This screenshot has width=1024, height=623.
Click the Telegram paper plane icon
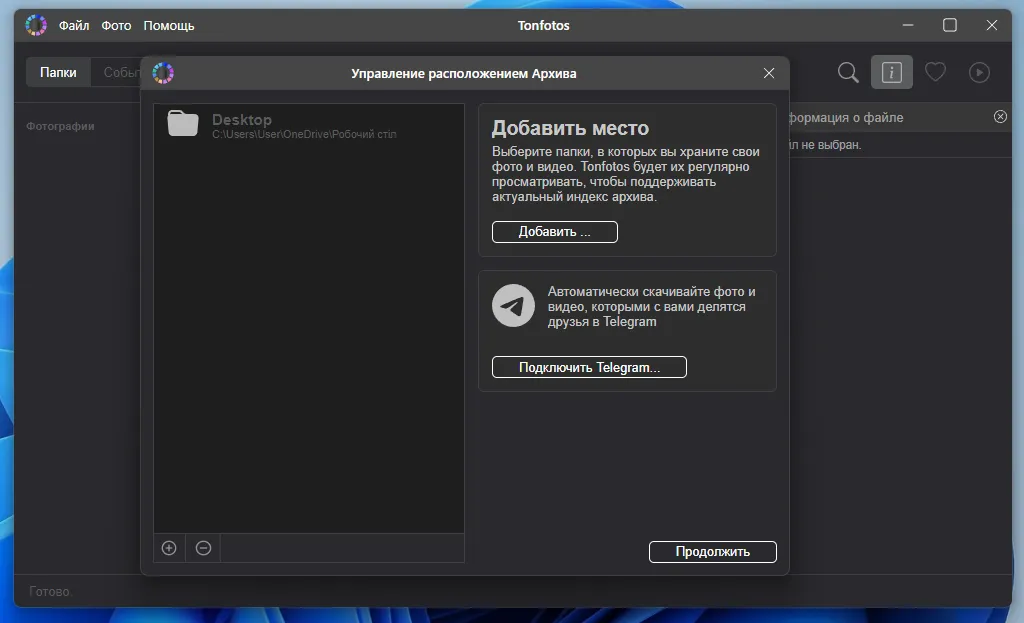[x=514, y=305]
